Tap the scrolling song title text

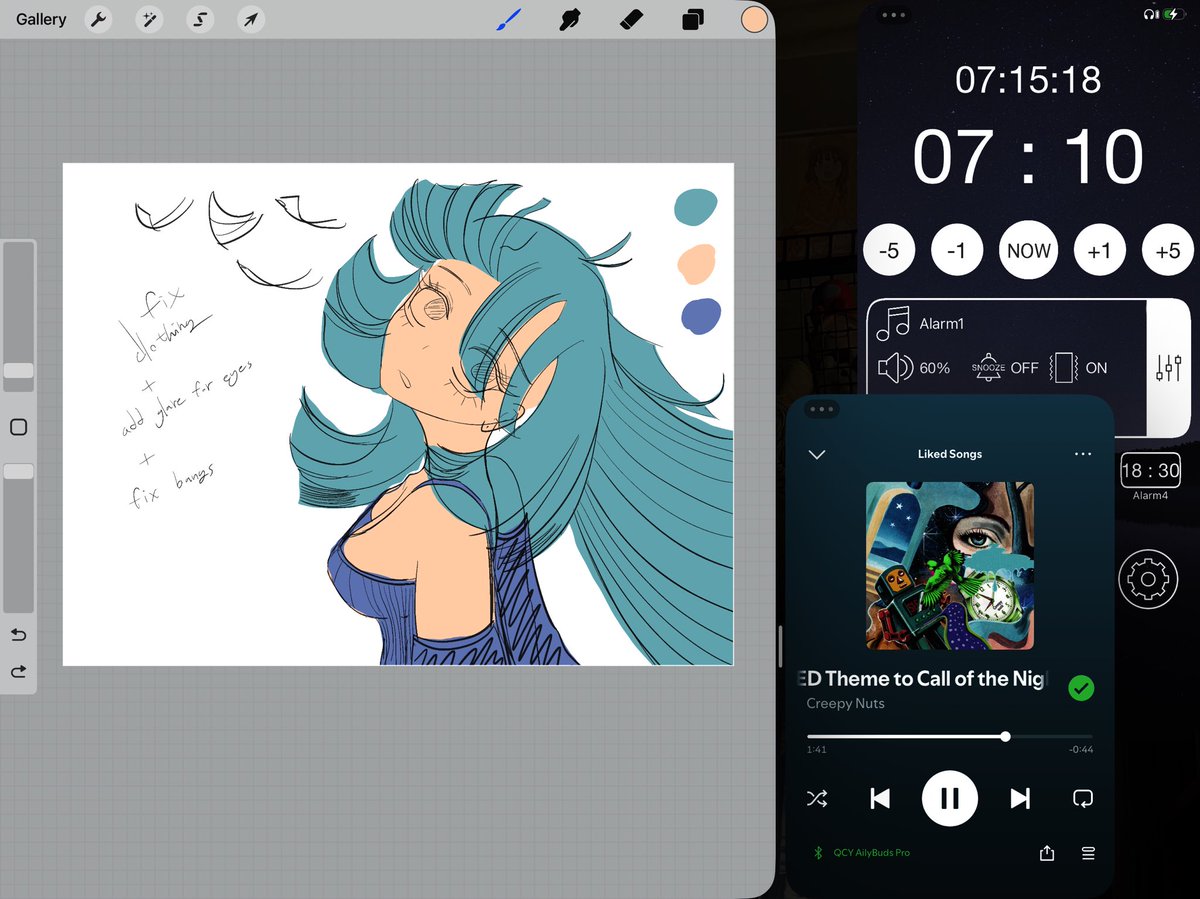point(920,679)
